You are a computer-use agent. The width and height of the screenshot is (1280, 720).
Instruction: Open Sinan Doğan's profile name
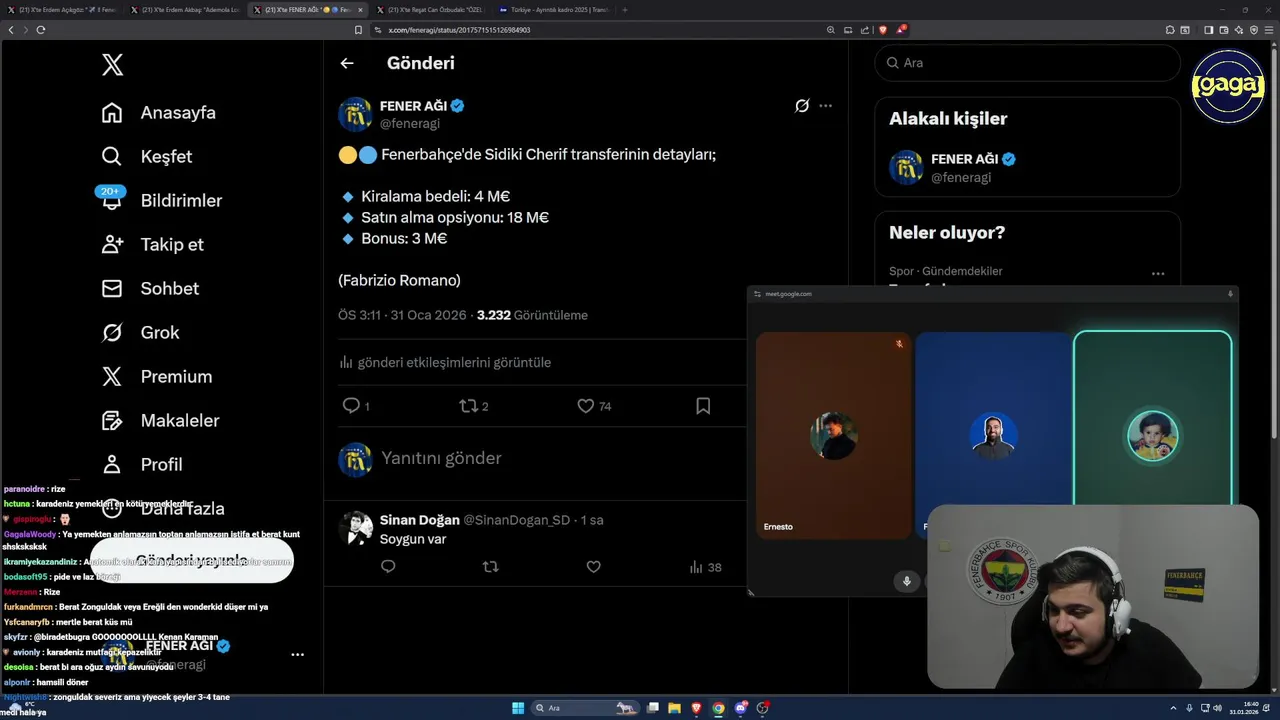click(419, 520)
